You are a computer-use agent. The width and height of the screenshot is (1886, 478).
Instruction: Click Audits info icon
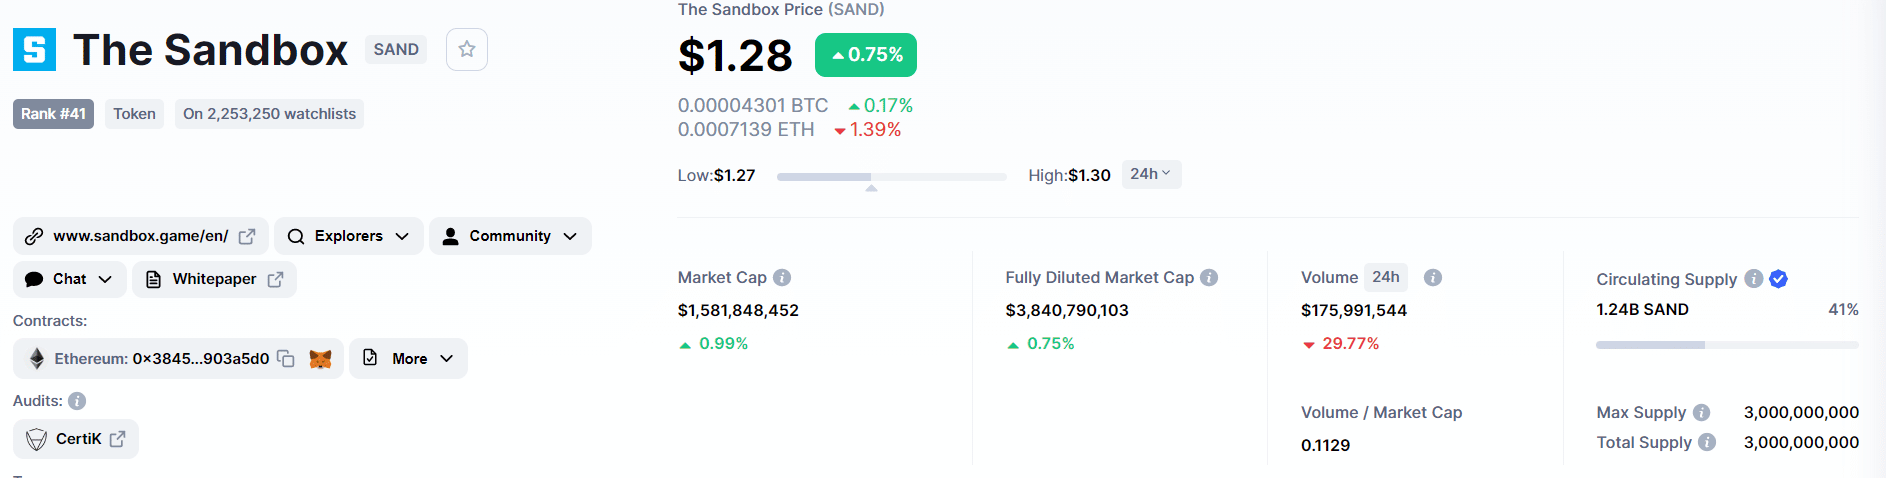(77, 401)
